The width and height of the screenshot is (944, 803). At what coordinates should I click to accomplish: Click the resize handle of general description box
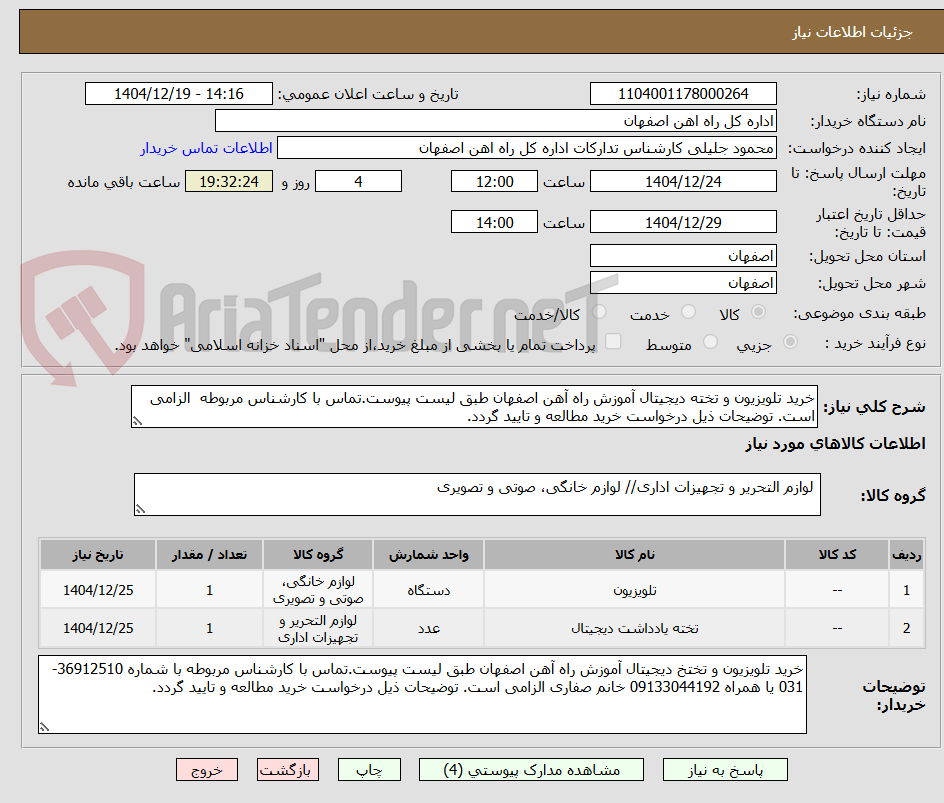[x=137, y=421]
